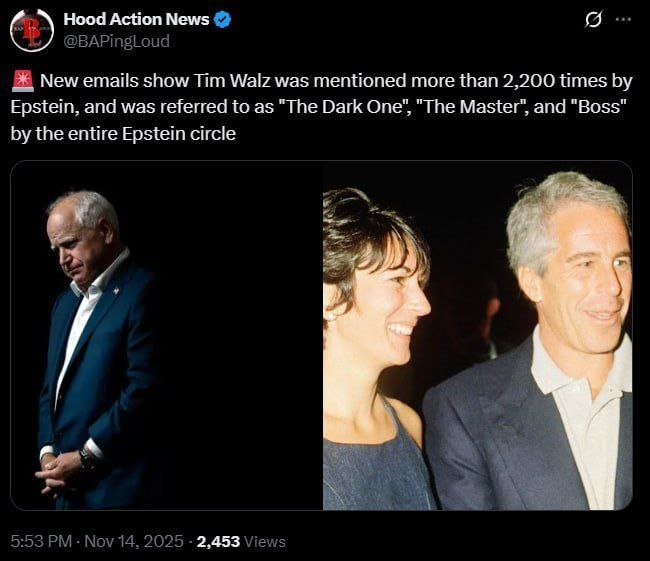Click the blue verified checkmark badge
Viewport: 650px width, 561px height.
[x=222, y=19]
